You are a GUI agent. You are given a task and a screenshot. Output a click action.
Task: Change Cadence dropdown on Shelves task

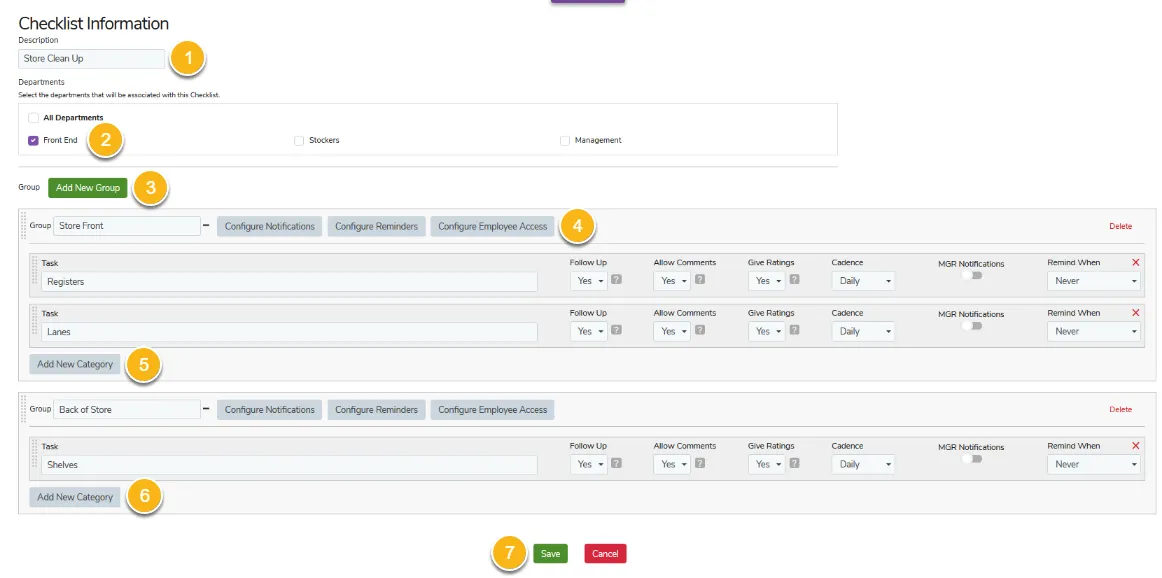[x=863, y=464]
